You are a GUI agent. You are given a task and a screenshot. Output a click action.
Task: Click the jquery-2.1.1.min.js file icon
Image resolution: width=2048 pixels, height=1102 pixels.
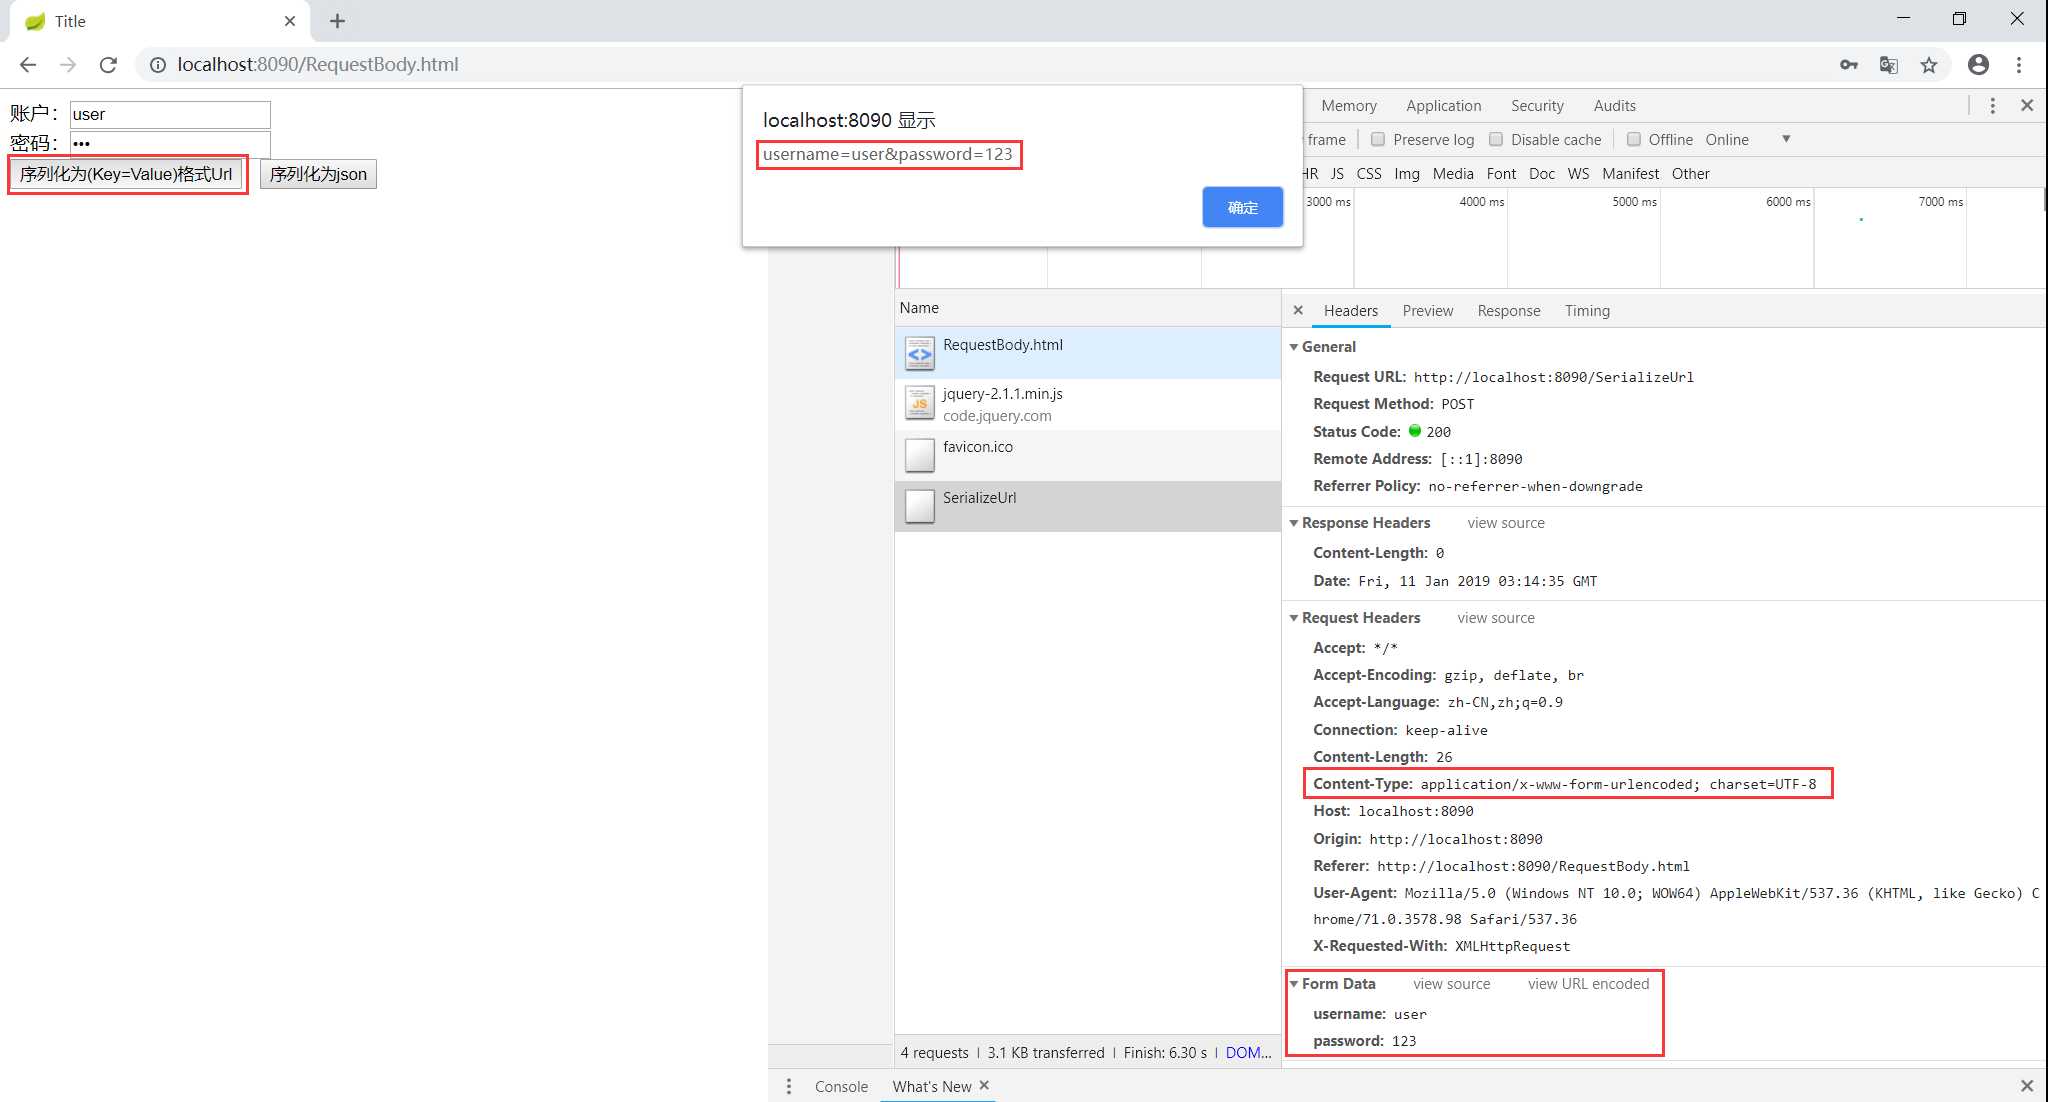[x=917, y=403]
